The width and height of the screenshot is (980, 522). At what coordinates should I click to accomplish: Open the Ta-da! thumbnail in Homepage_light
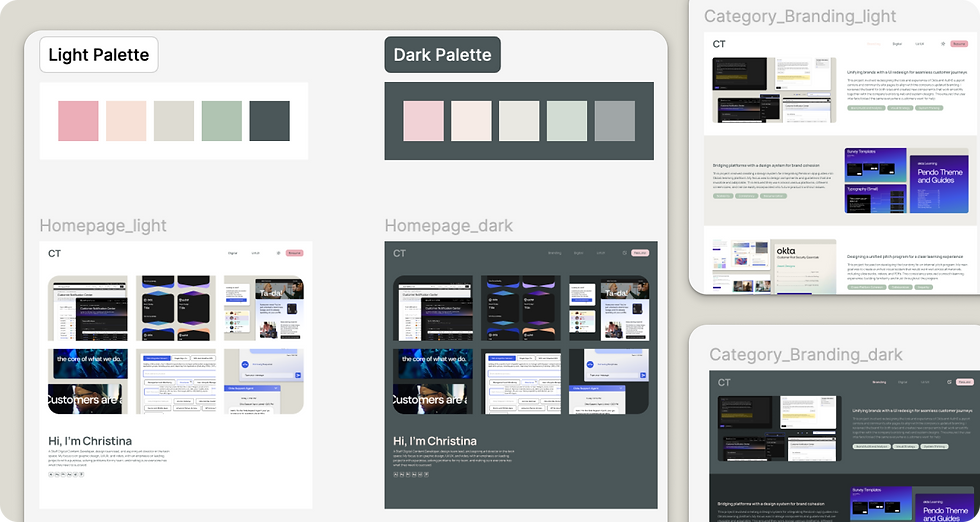click(264, 308)
